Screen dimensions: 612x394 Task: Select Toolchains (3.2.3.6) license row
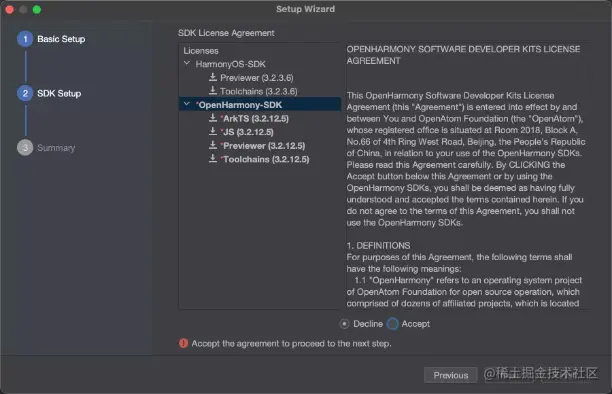(x=258, y=91)
